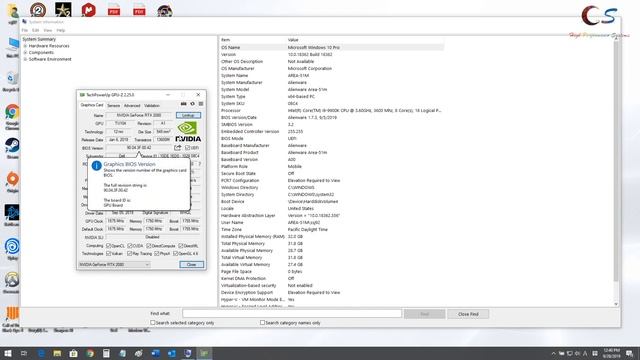Screen dimensions: 640x360
Task: Click the Lookup button in GPU-Z
Action: (188, 116)
